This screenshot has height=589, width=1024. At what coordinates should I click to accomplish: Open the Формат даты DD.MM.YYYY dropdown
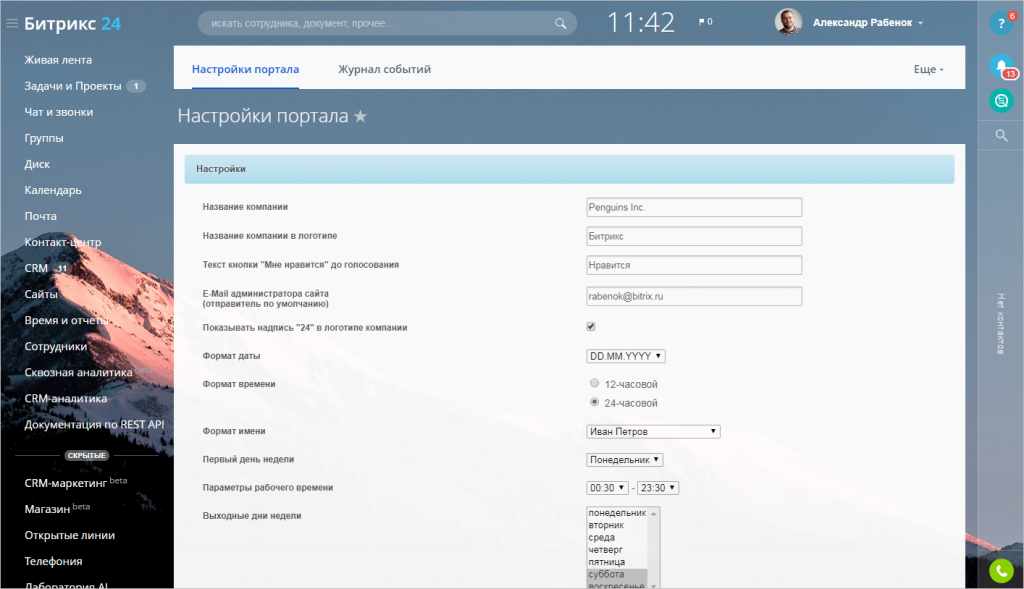click(626, 356)
